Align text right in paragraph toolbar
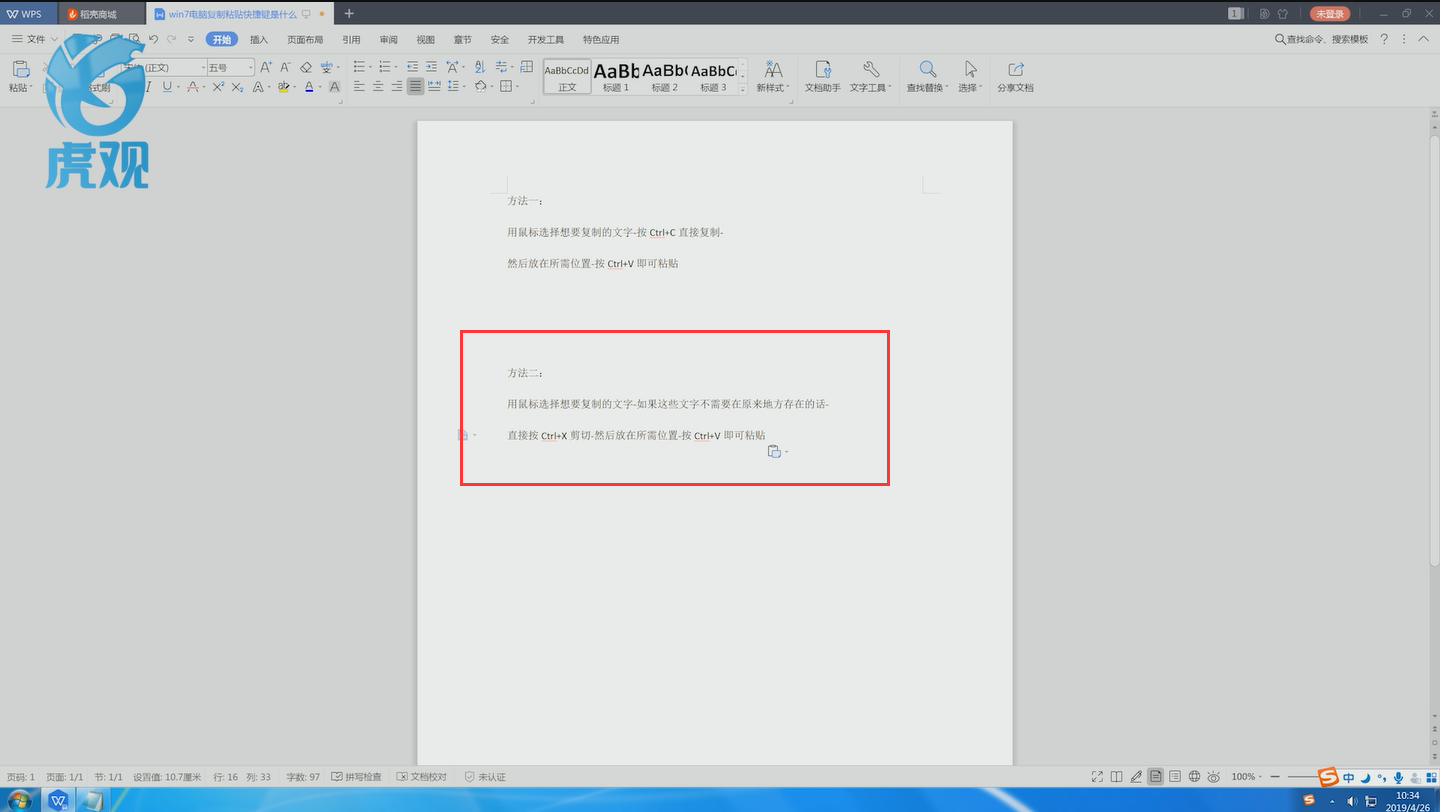Screen dimensions: 1440x812 pos(397,87)
